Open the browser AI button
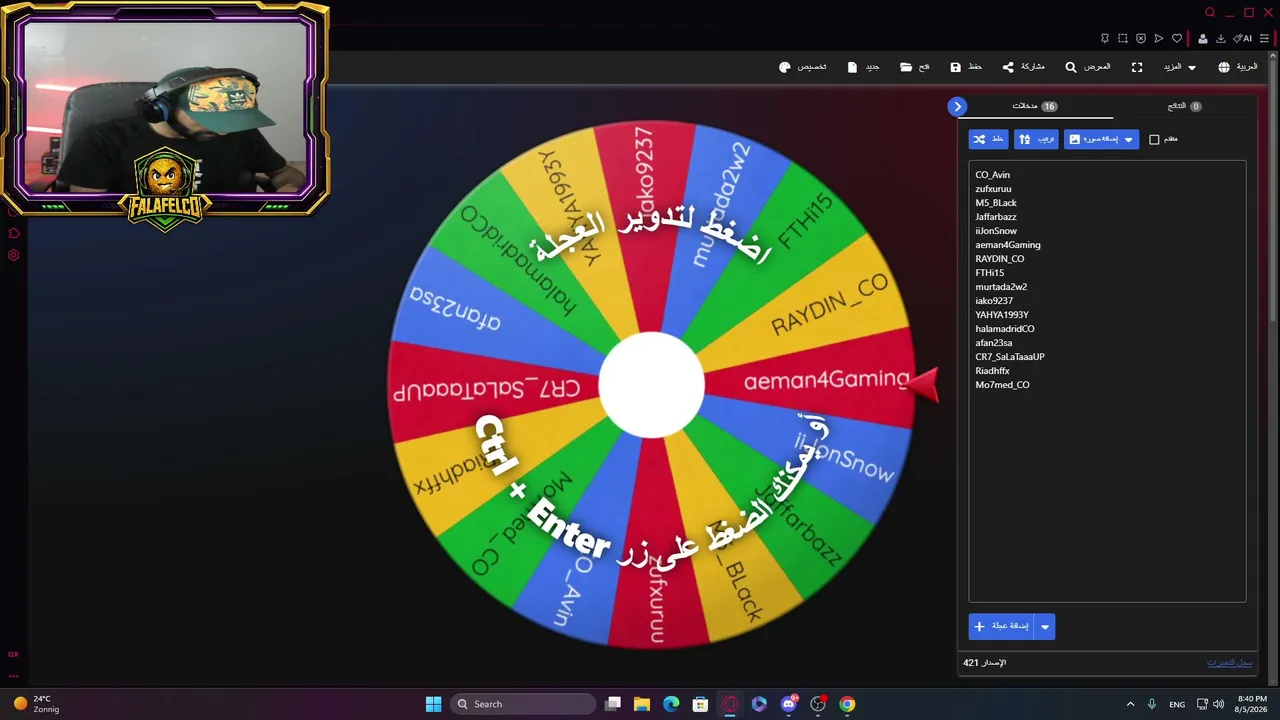The width and height of the screenshot is (1280, 720). point(1243,39)
